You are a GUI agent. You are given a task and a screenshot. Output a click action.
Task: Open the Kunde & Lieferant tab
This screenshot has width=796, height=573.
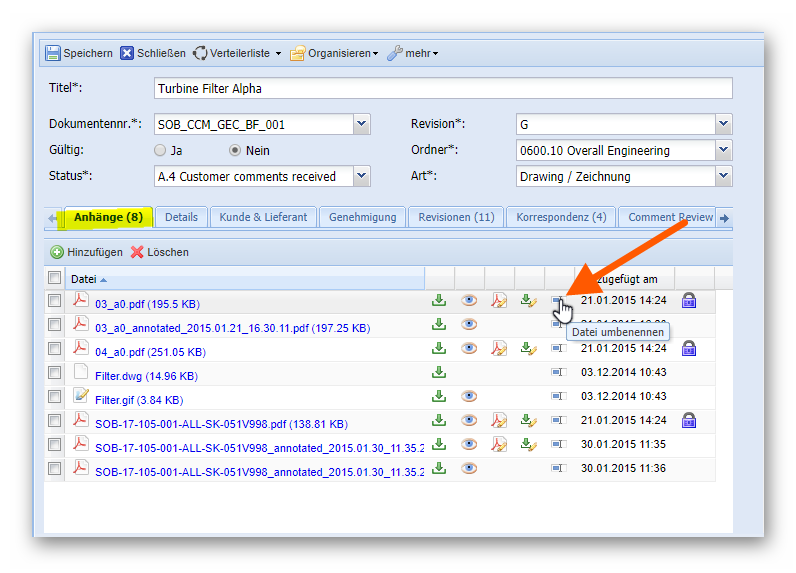[263, 217]
